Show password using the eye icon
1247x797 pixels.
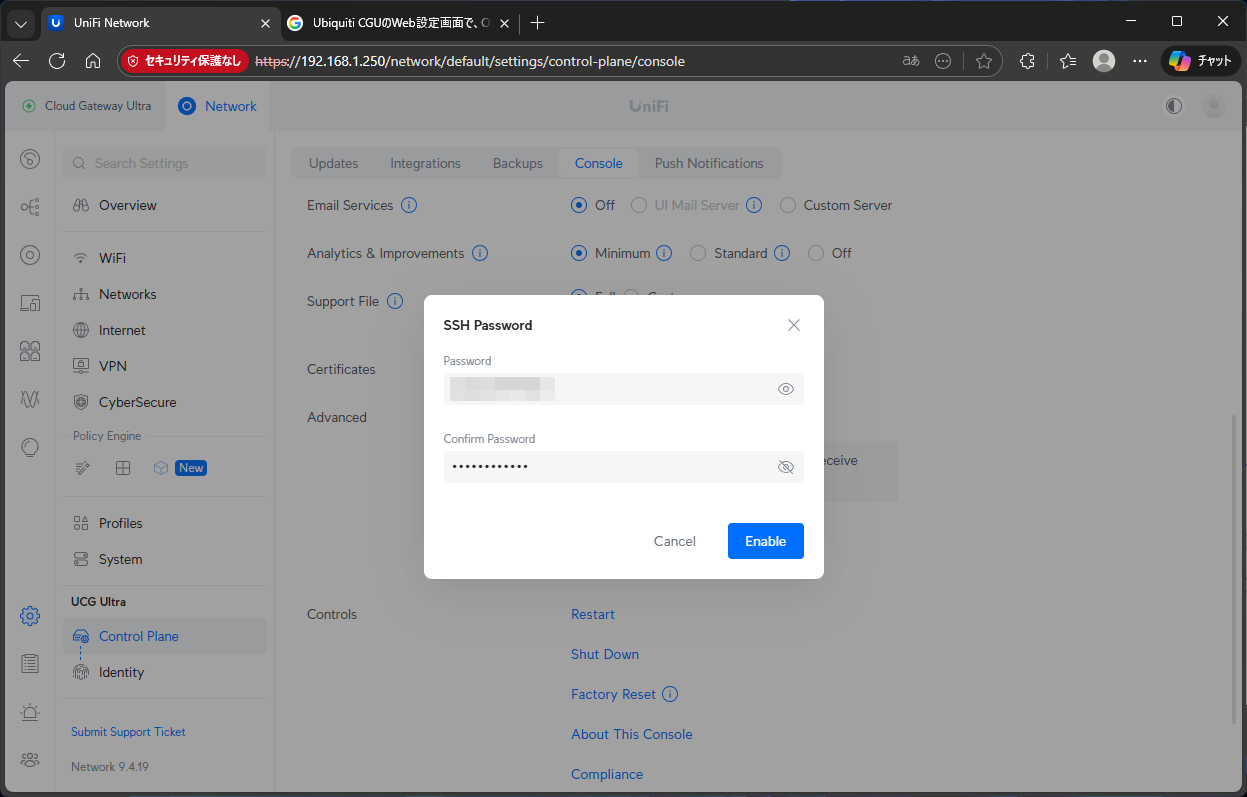(x=785, y=389)
